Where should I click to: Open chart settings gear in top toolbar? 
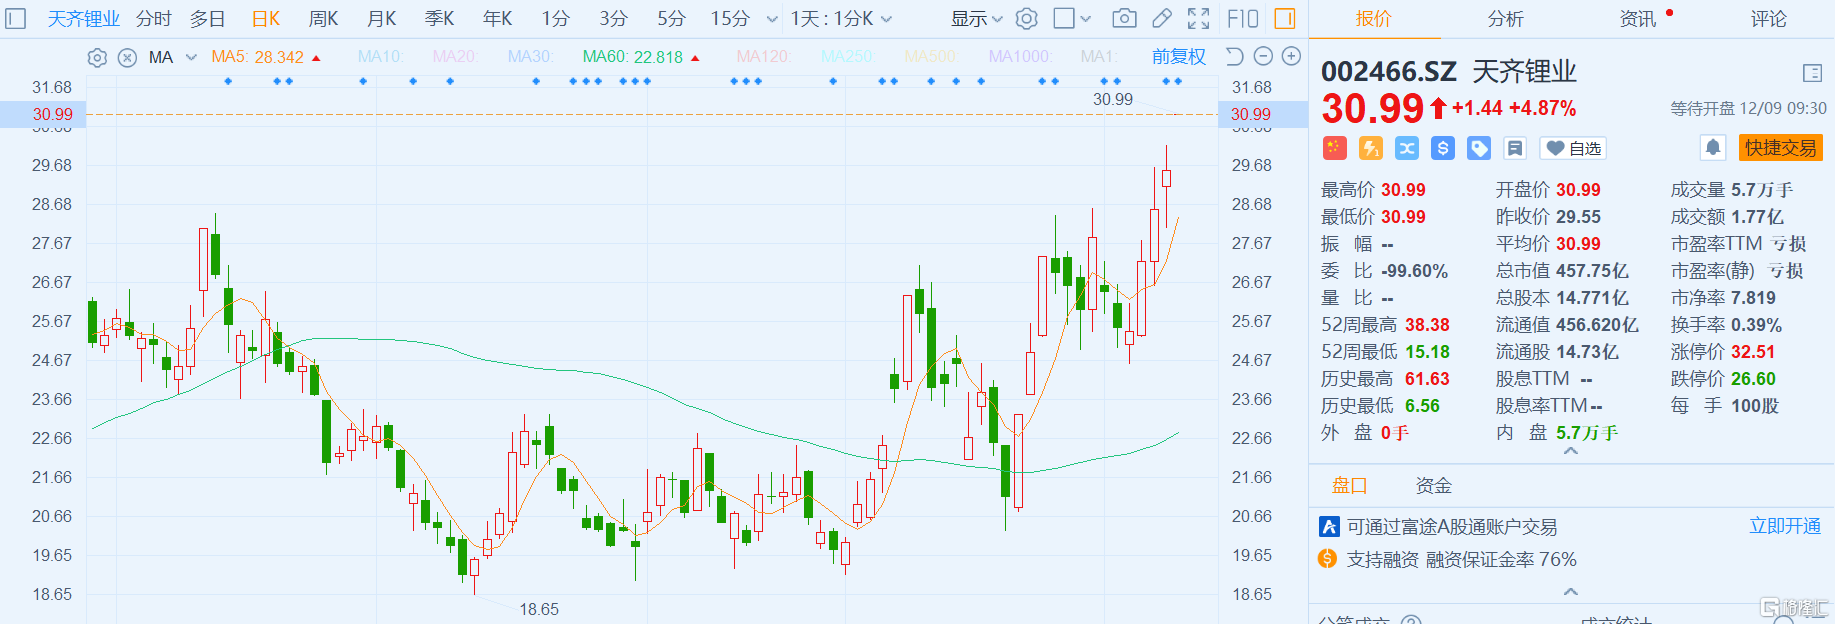click(1026, 19)
